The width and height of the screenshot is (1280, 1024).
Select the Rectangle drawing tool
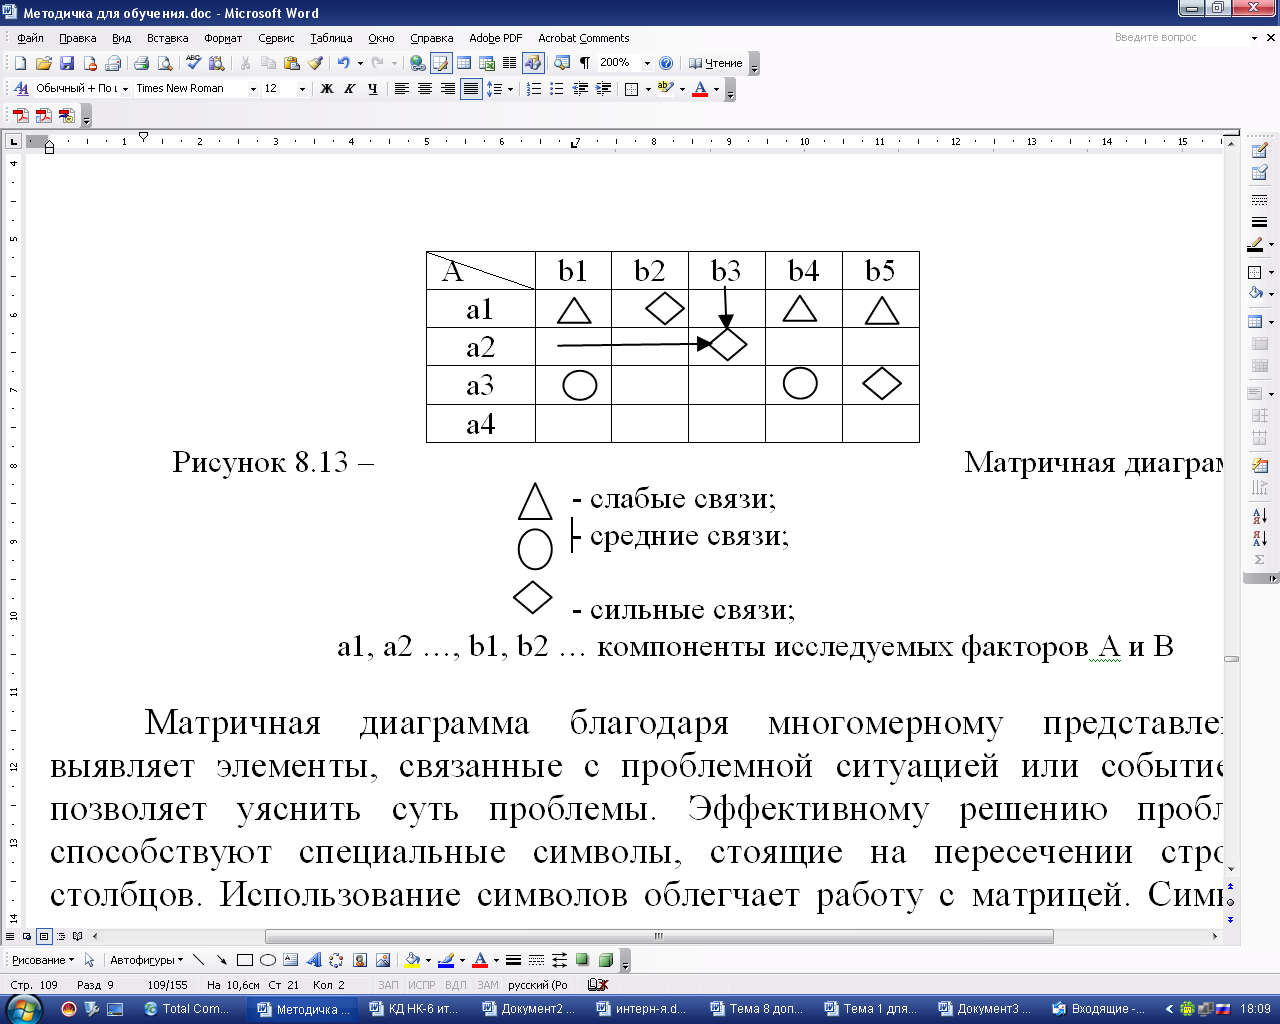244,960
